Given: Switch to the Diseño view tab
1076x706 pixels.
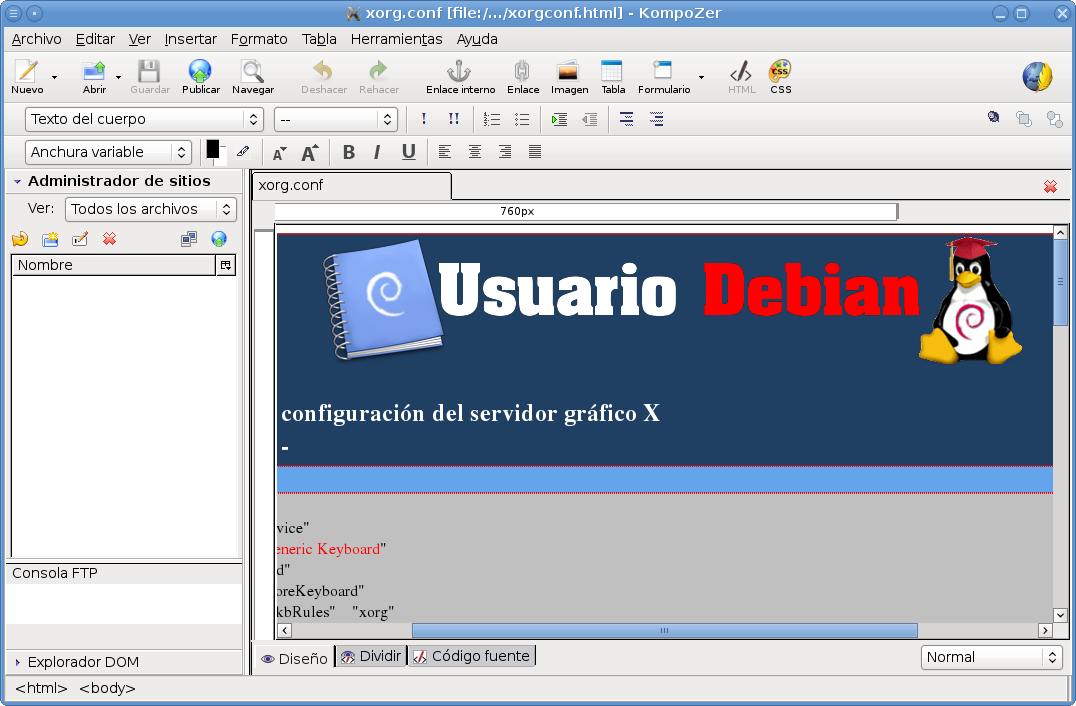Looking at the screenshot, I should (294, 659).
